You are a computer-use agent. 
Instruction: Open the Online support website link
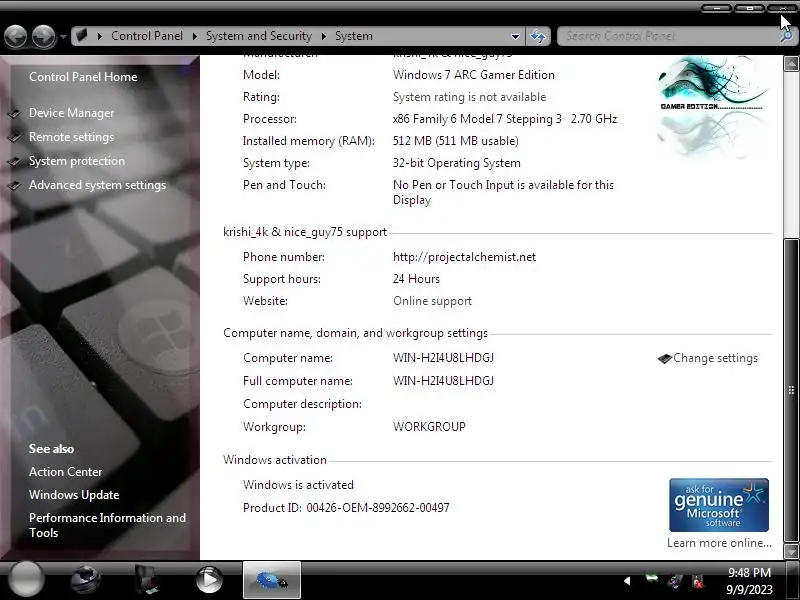coord(432,301)
